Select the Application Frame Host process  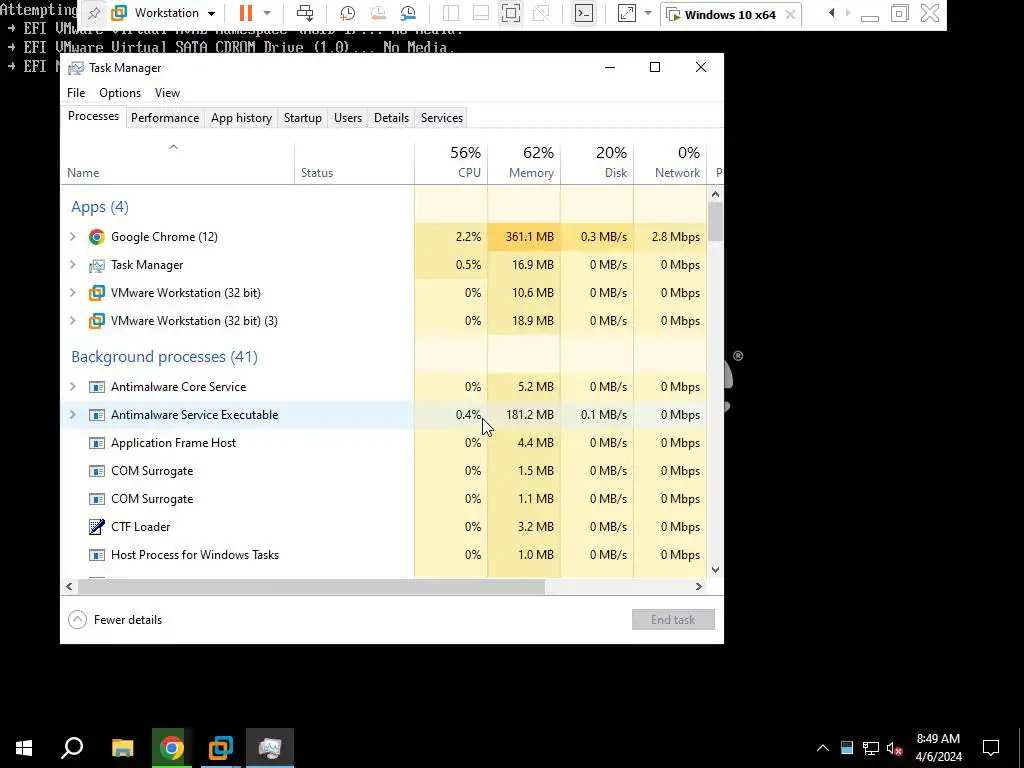pyautogui.click(x=383, y=443)
